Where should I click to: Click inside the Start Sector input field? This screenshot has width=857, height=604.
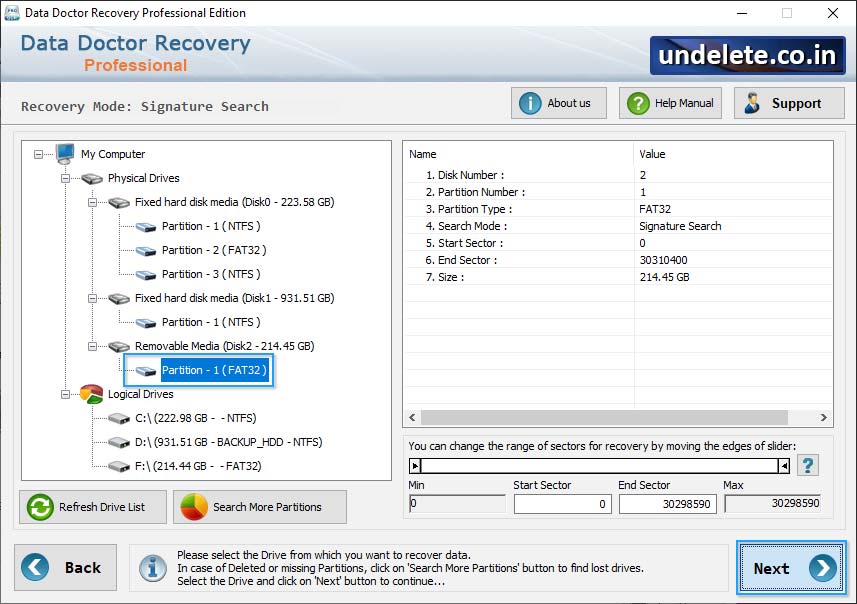pyautogui.click(x=563, y=504)
